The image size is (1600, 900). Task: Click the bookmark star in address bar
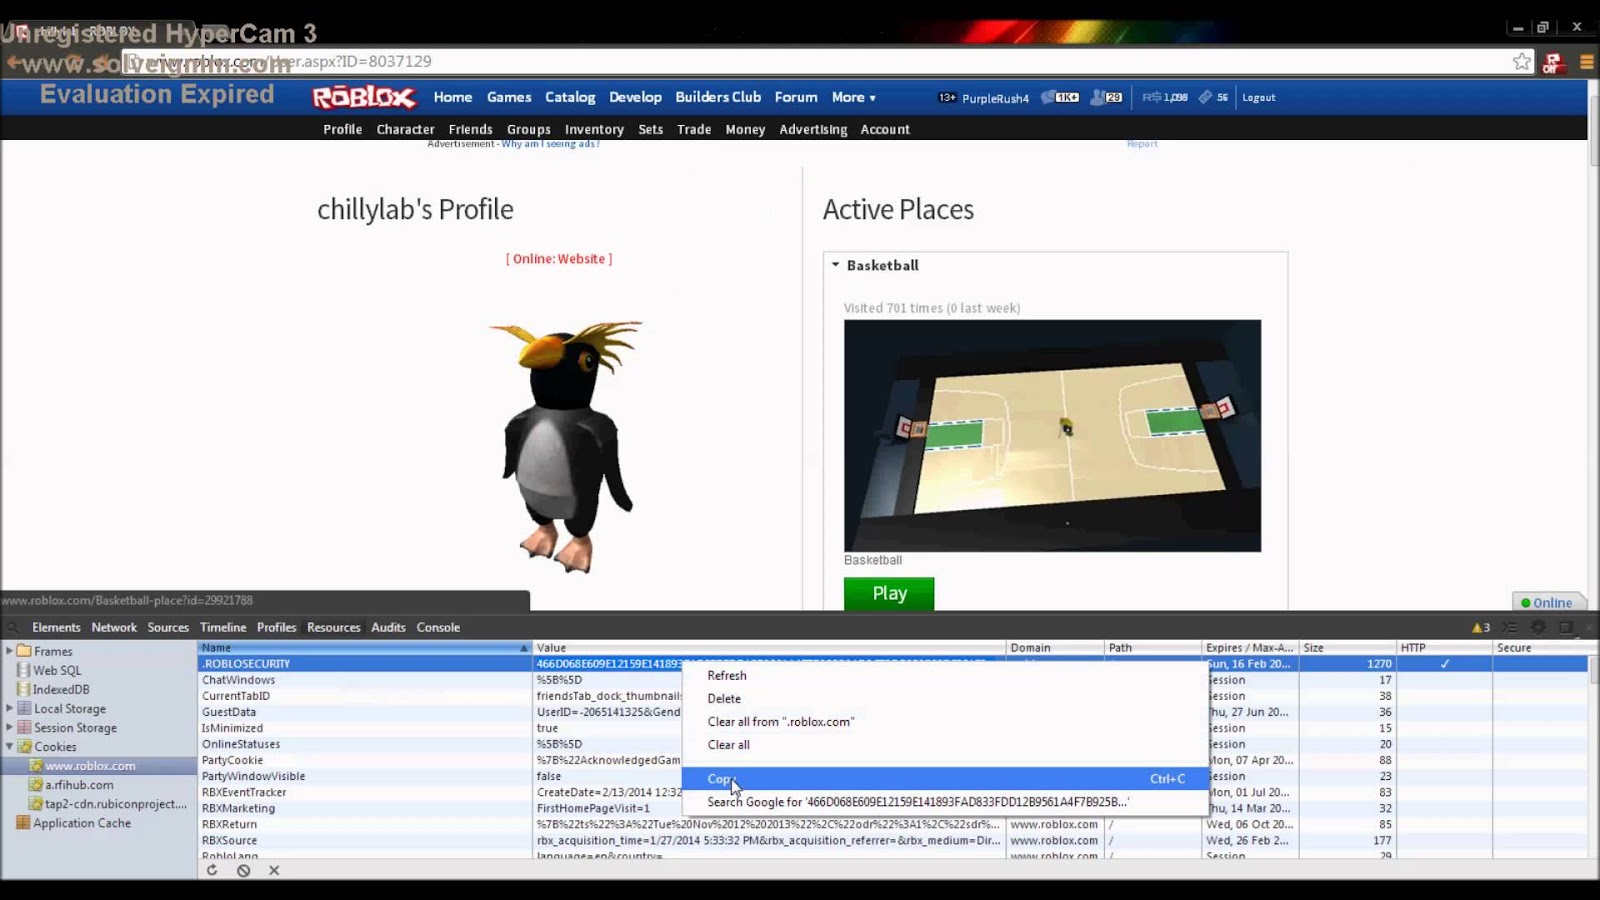[1522, 62]
